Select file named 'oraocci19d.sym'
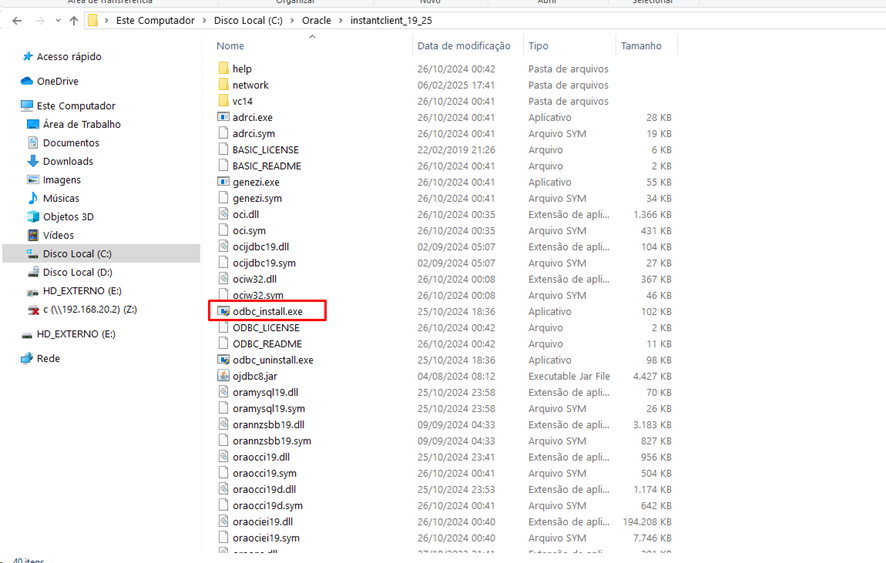Image resolution: width=886 pixels, height=563 pixels. point(267,505)
